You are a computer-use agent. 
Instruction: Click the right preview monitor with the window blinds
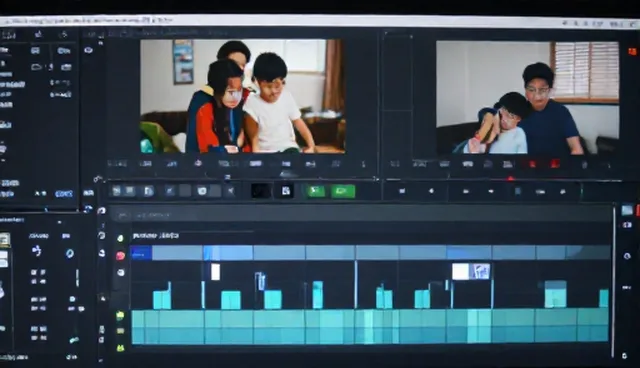pyautogui.click(x=527, y=98)
